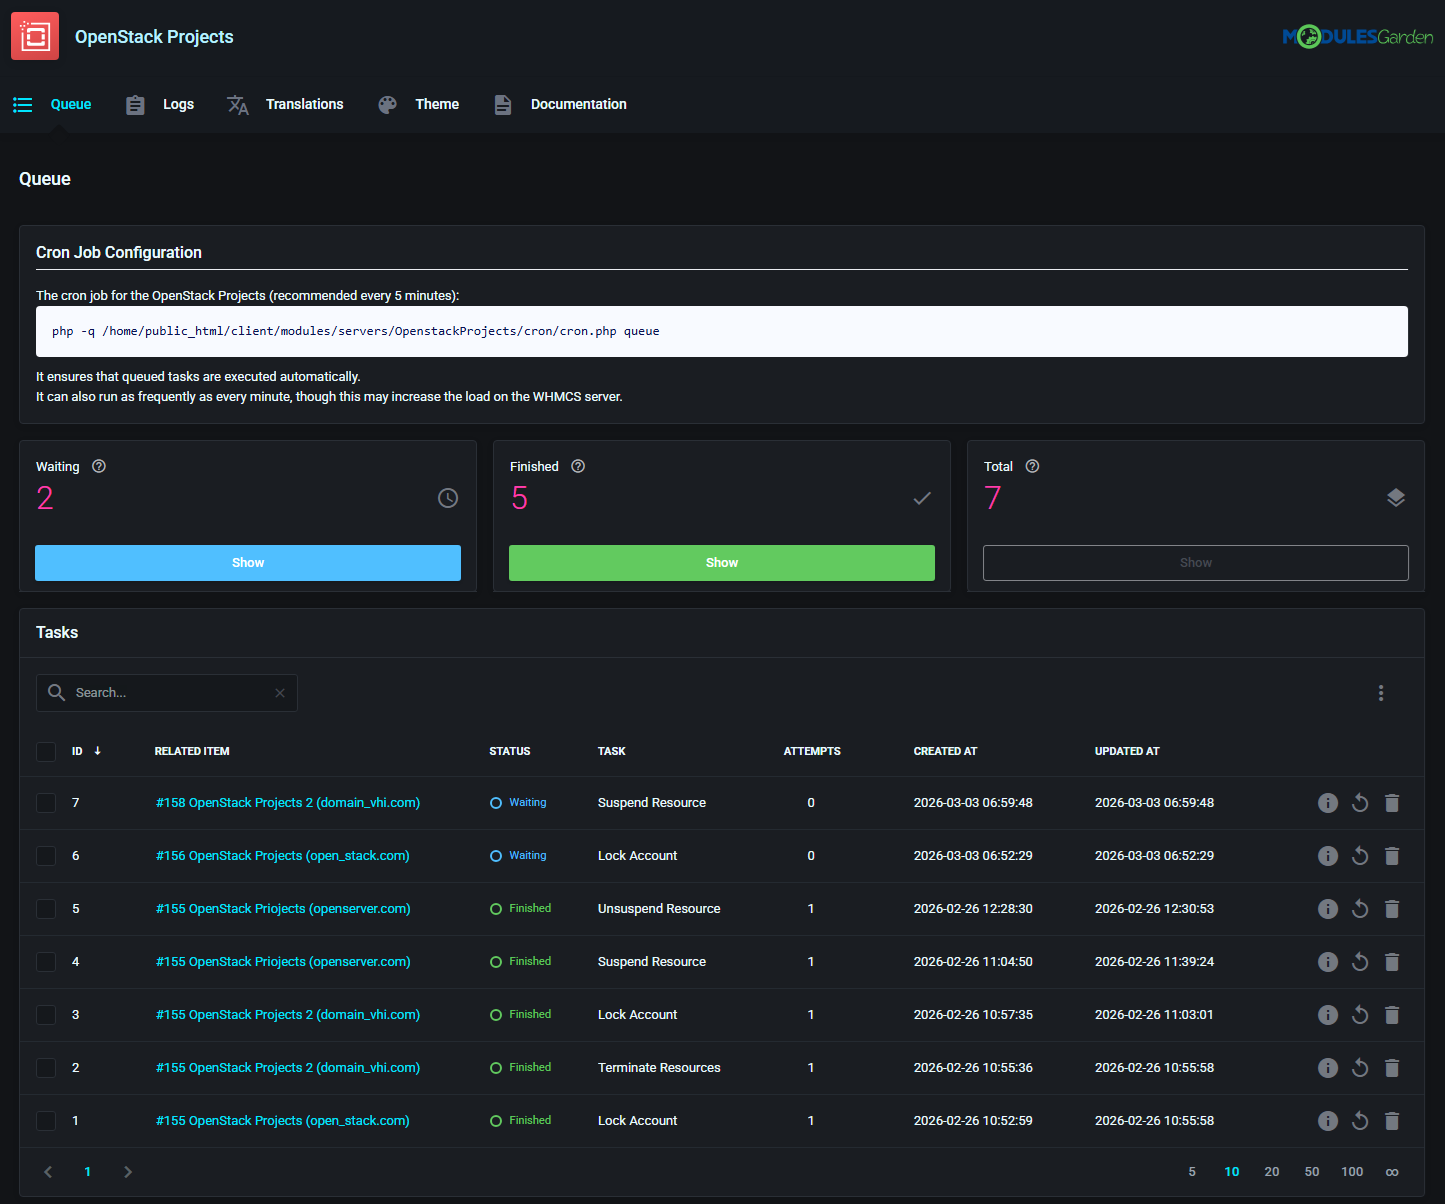The height and width of the screenshot is (1204, 1445).
Task: Open related item link of task 7
Action: tap(288, 803)
